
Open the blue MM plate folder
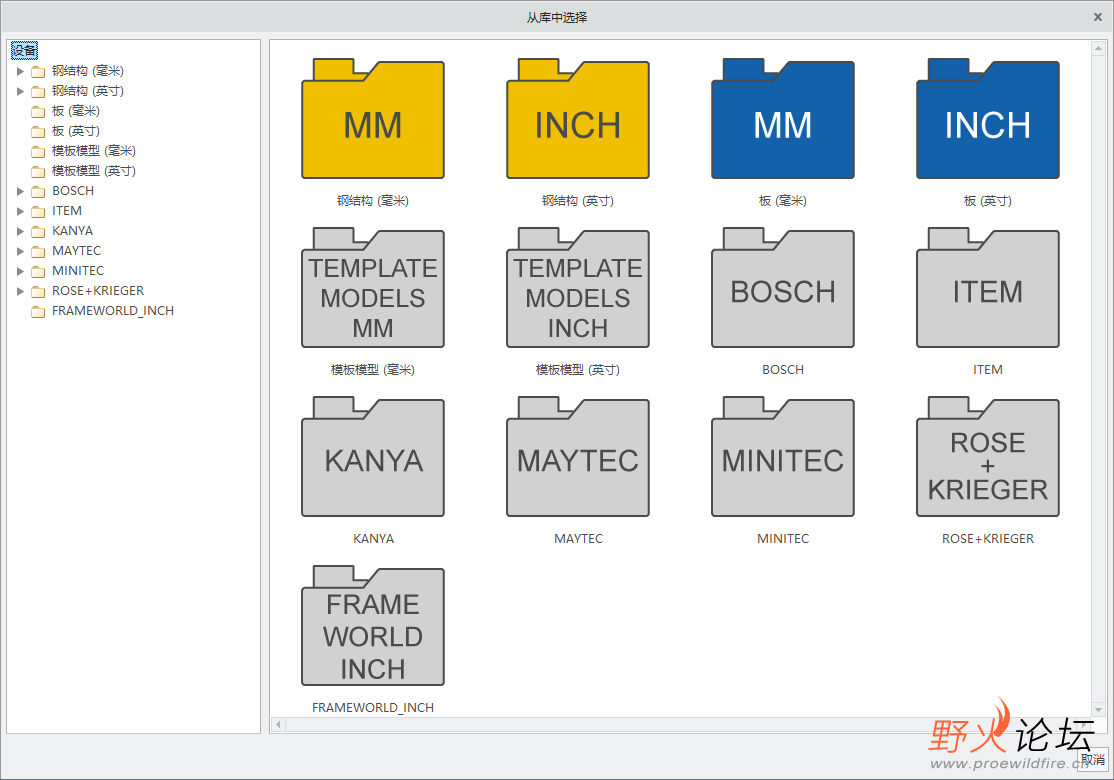(x=783, y=119)
